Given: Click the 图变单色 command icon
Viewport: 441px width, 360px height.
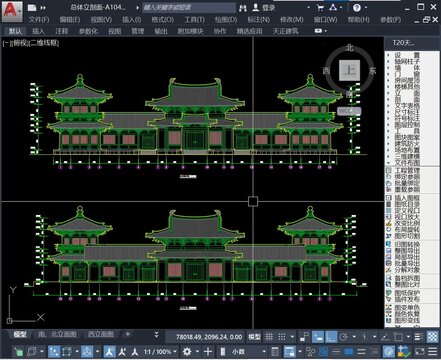Looking at the screenshot, I should pos(389,308).
